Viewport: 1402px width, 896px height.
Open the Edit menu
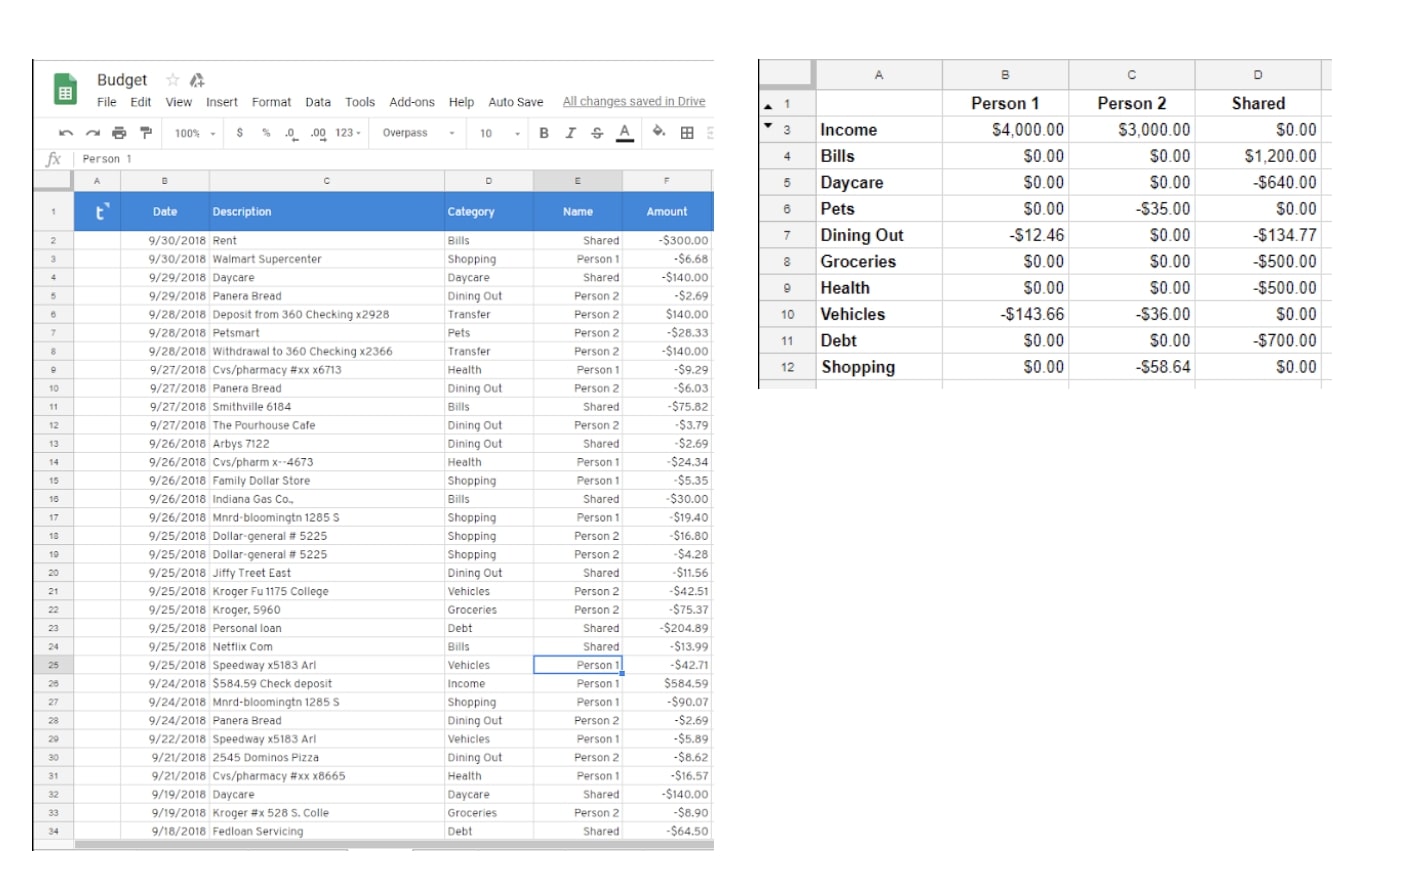tap(141, 102)
